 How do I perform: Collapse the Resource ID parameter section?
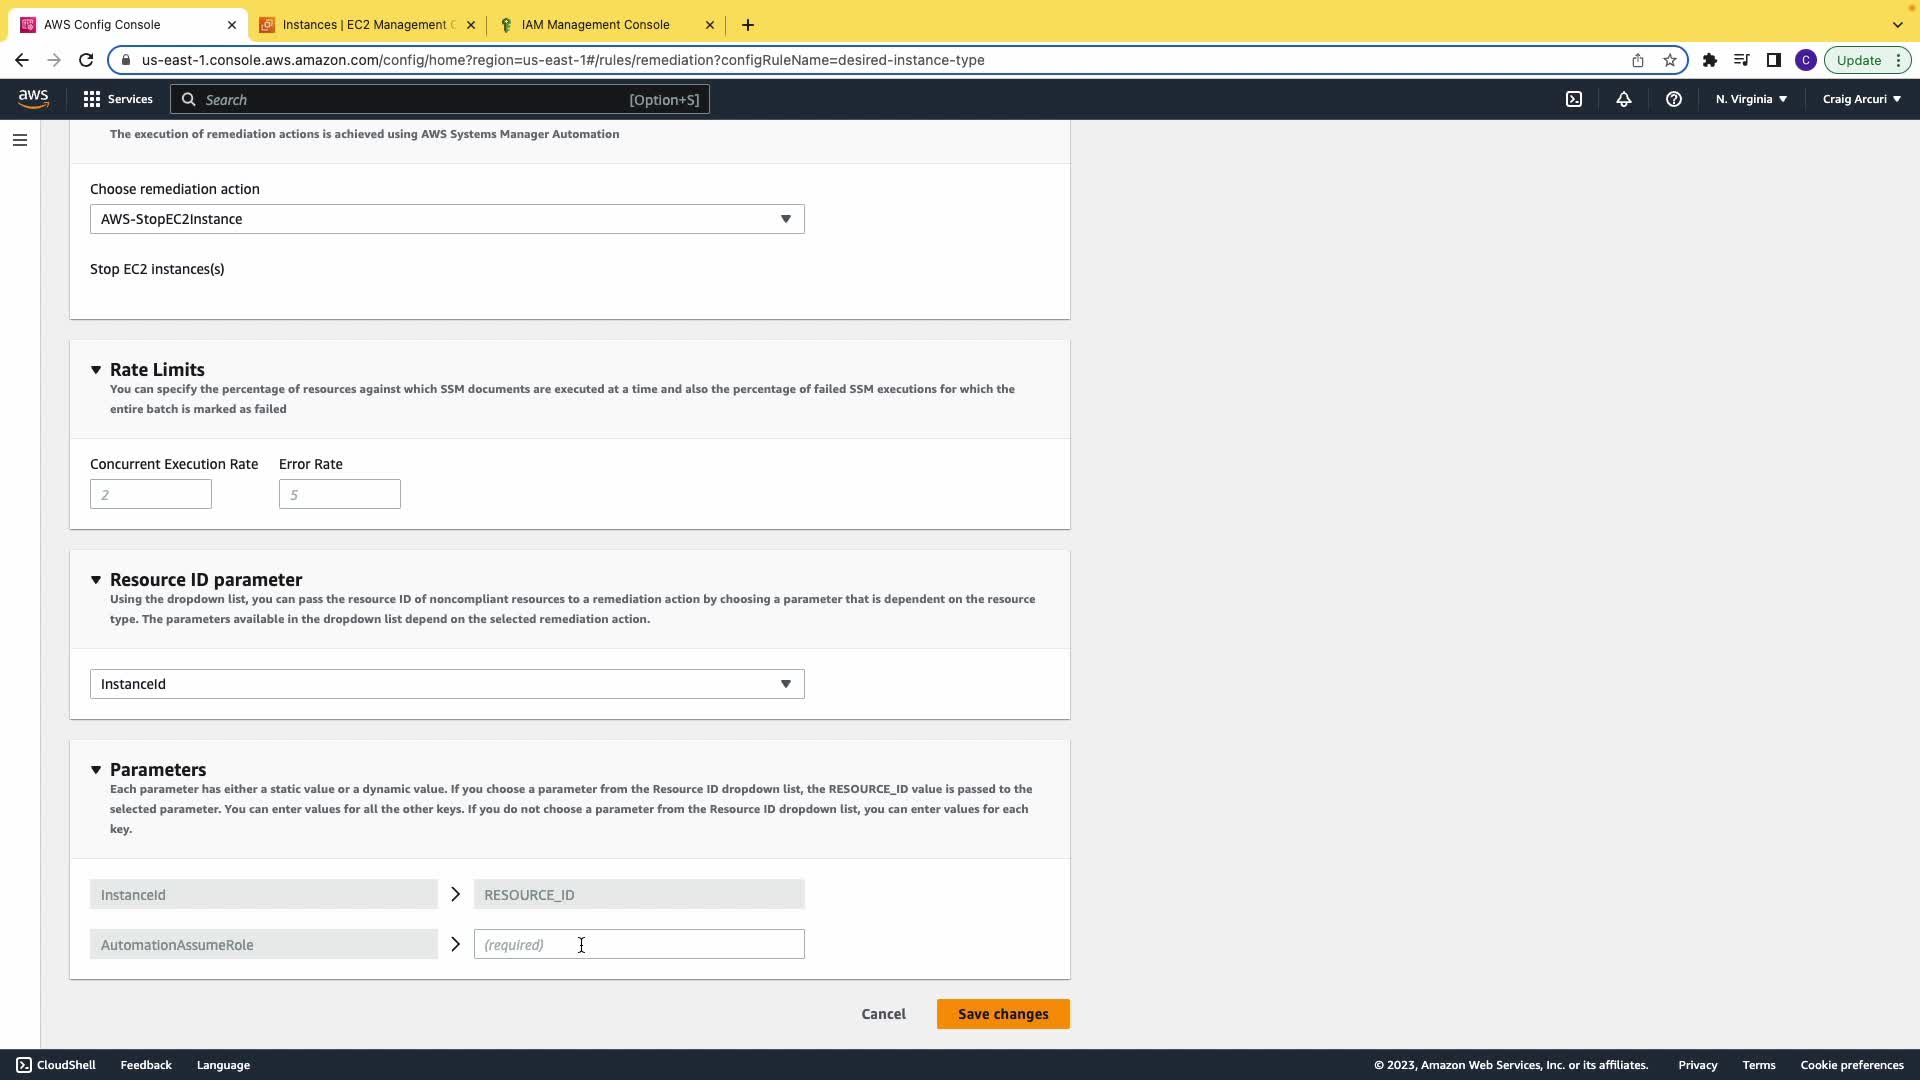[96, 580]
